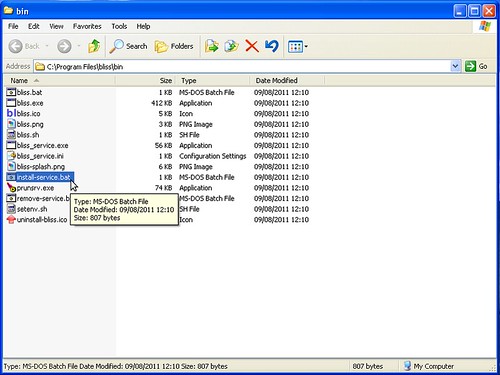The width and height of the screenshot is (500, 375).
Task: Select the prunsrv.exe file icon
Action: 11,188
